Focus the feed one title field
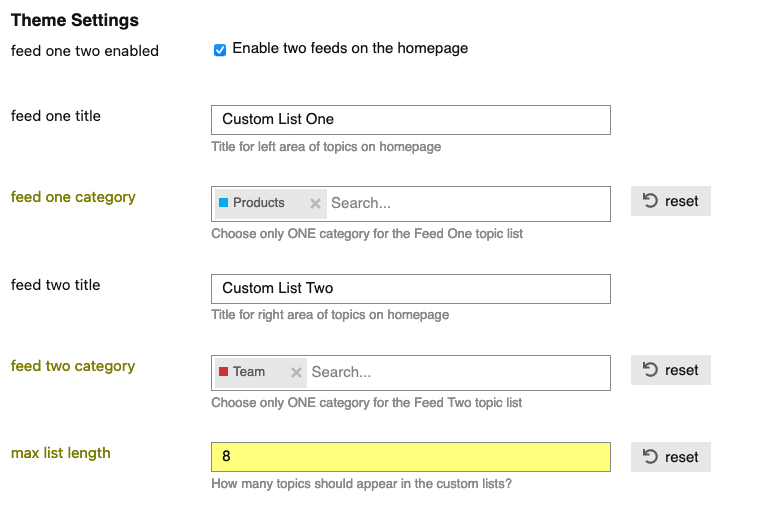Screen dimensions: 765x509 point(410,119)
